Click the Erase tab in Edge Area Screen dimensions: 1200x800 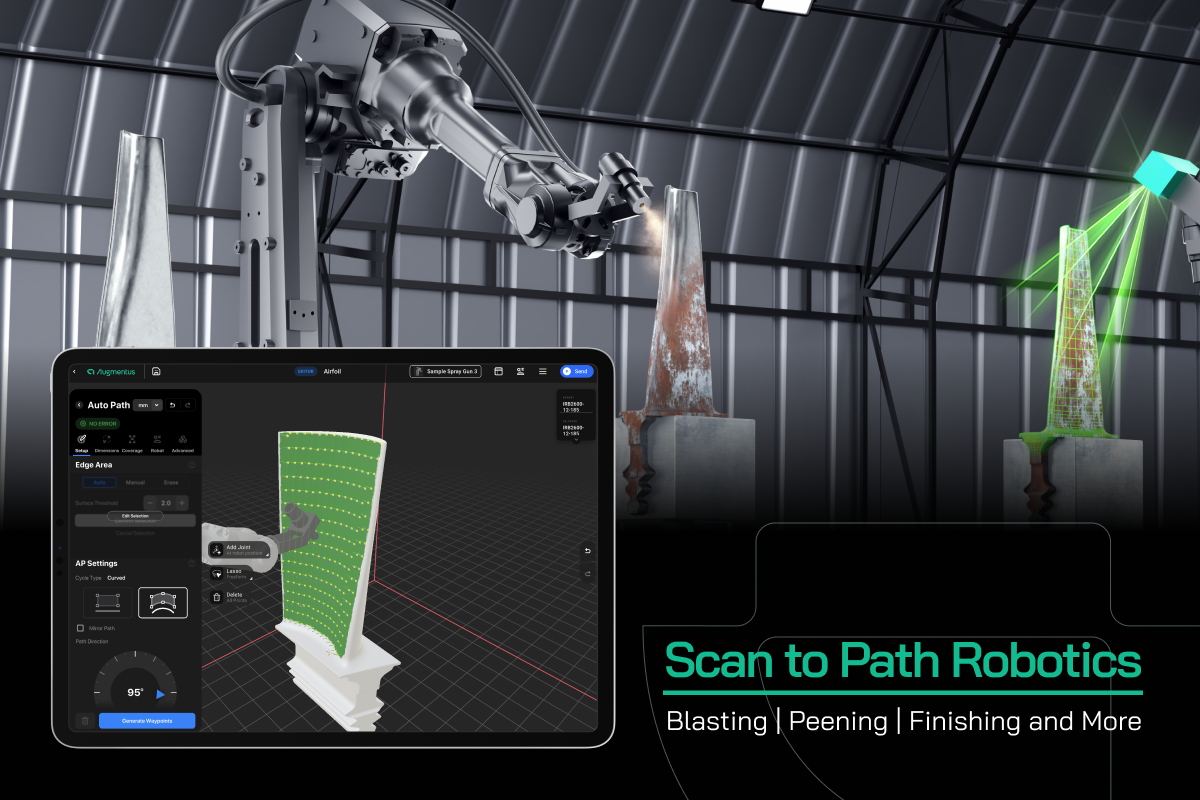coord(170,483)
